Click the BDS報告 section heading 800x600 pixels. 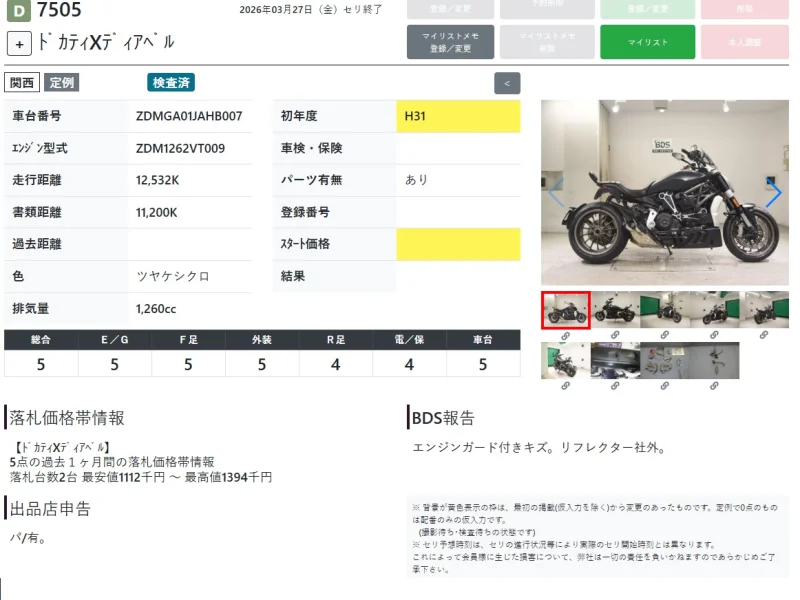tap(443, 418)
